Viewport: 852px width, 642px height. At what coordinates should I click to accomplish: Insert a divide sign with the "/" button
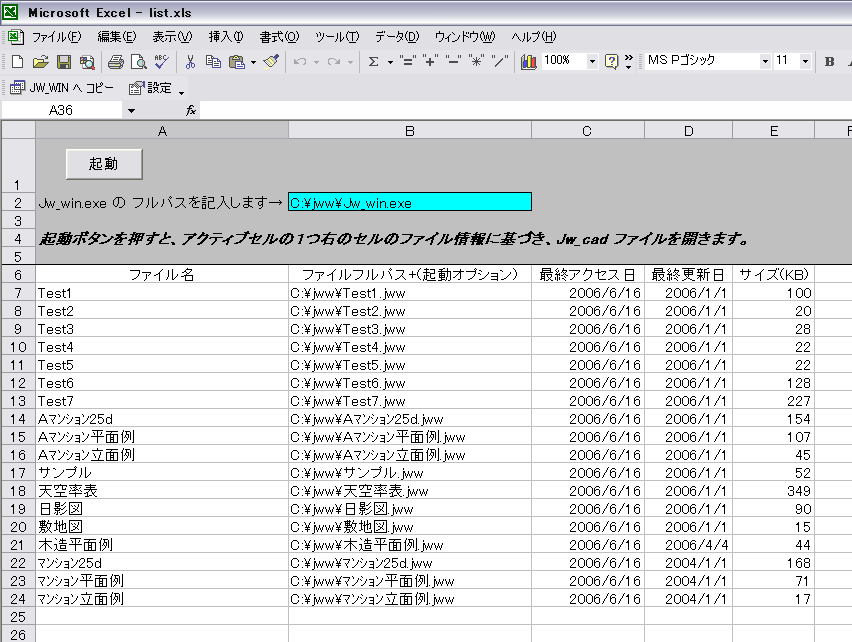pyautogui.click(x=500, y=61)
